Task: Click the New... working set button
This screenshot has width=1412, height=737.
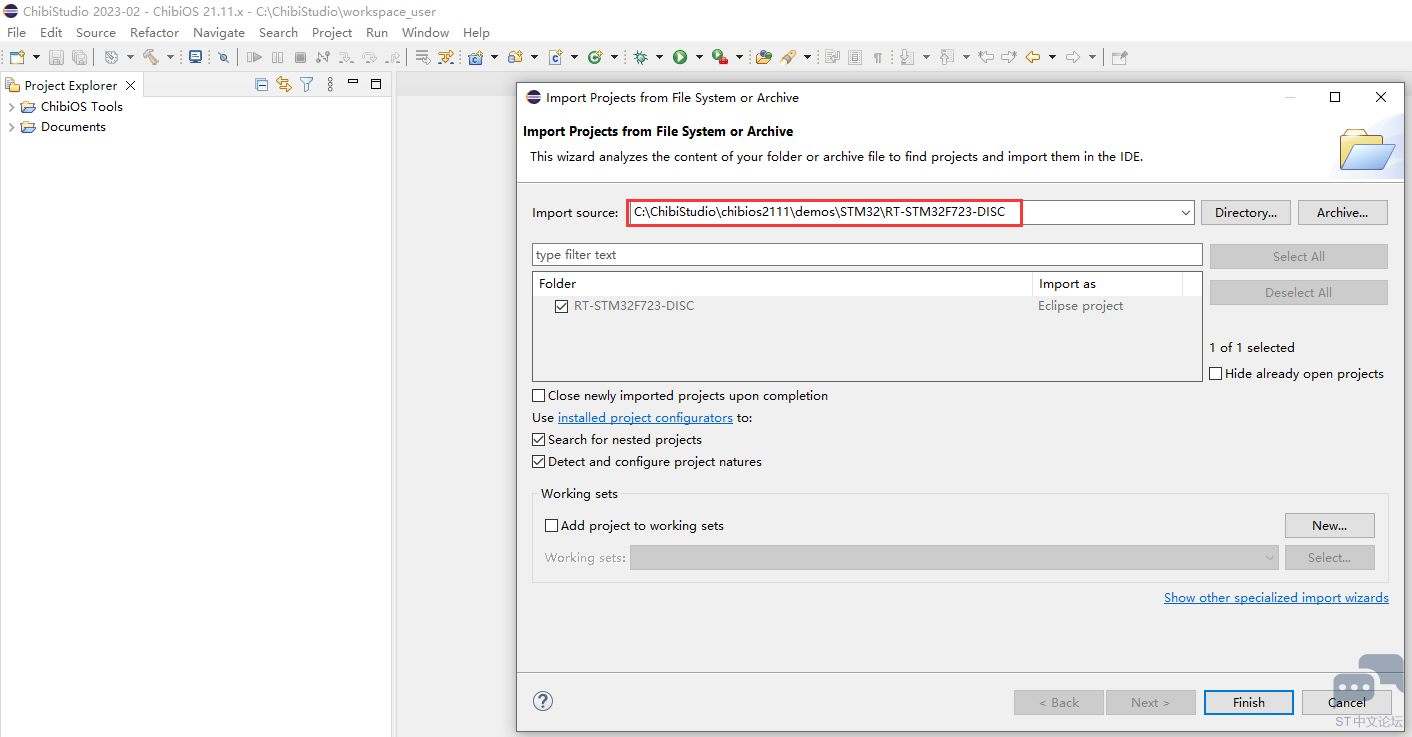Action: (x=1330, y=526)
